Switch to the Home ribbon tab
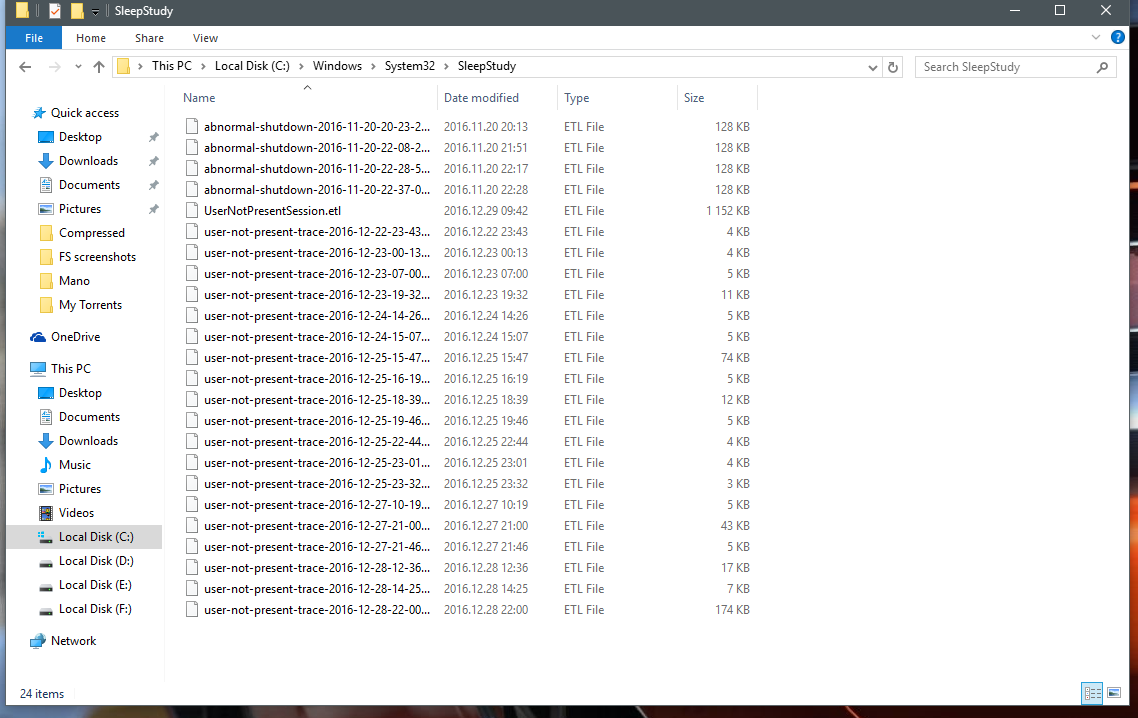The height and width of the screenshot is (718, 1138). (x=91, y=38)
